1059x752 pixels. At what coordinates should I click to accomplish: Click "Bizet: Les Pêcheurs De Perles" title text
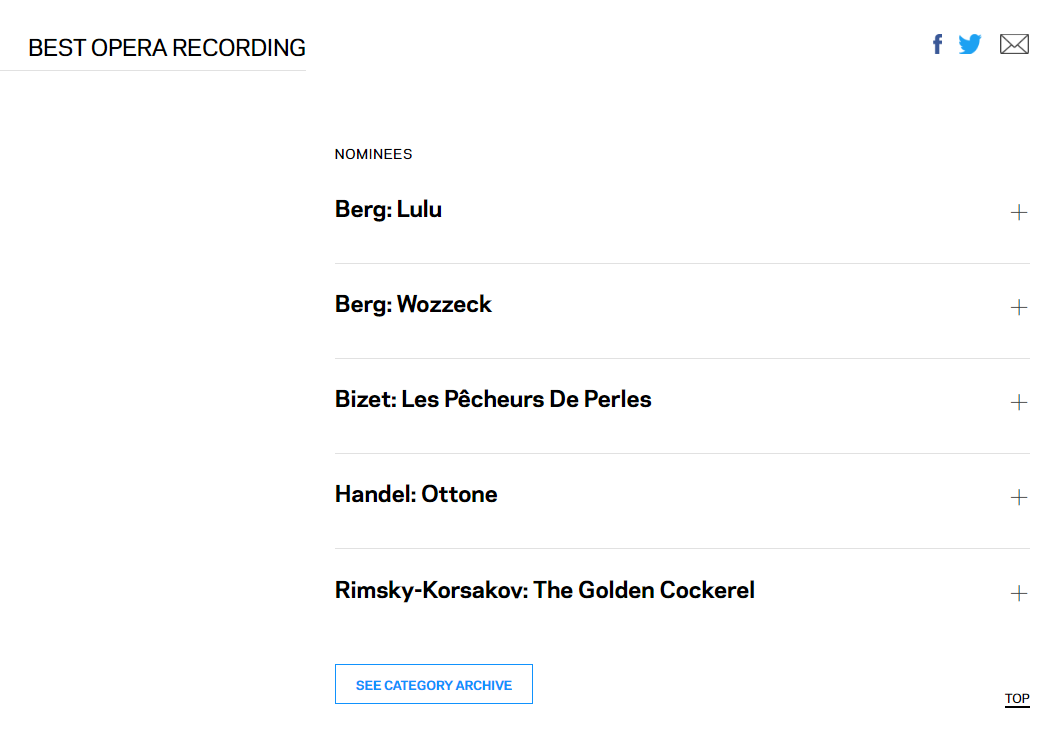click(x=493, y=400)
